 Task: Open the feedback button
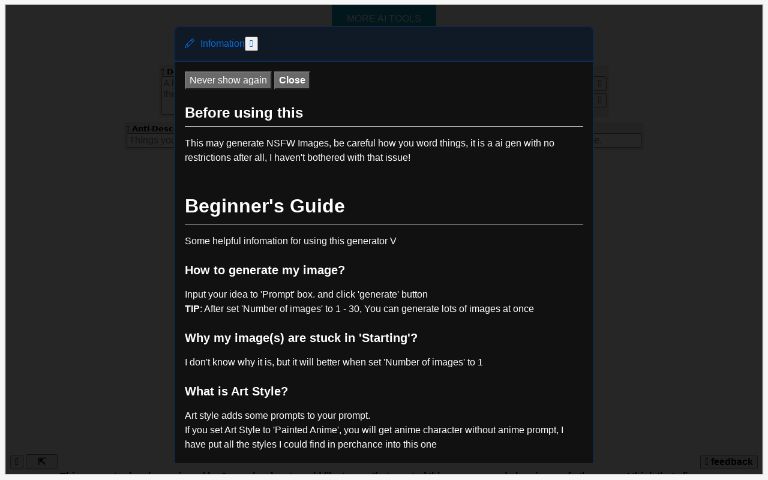tap(728, 461)
